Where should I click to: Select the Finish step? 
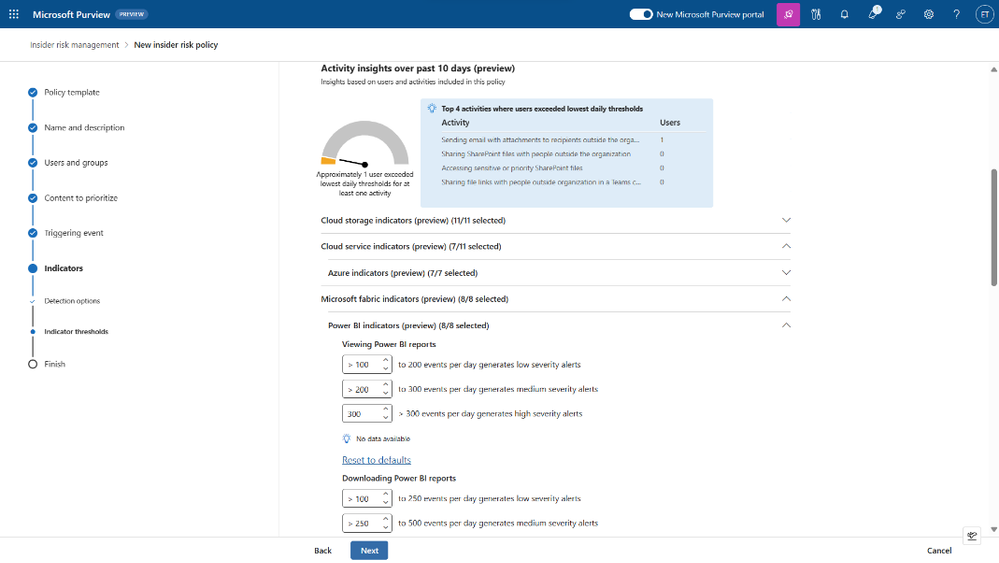[54, 364]
